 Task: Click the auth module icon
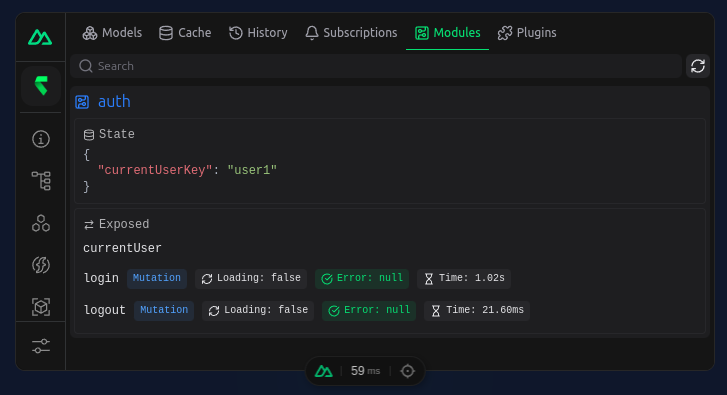tap(82, 102)
